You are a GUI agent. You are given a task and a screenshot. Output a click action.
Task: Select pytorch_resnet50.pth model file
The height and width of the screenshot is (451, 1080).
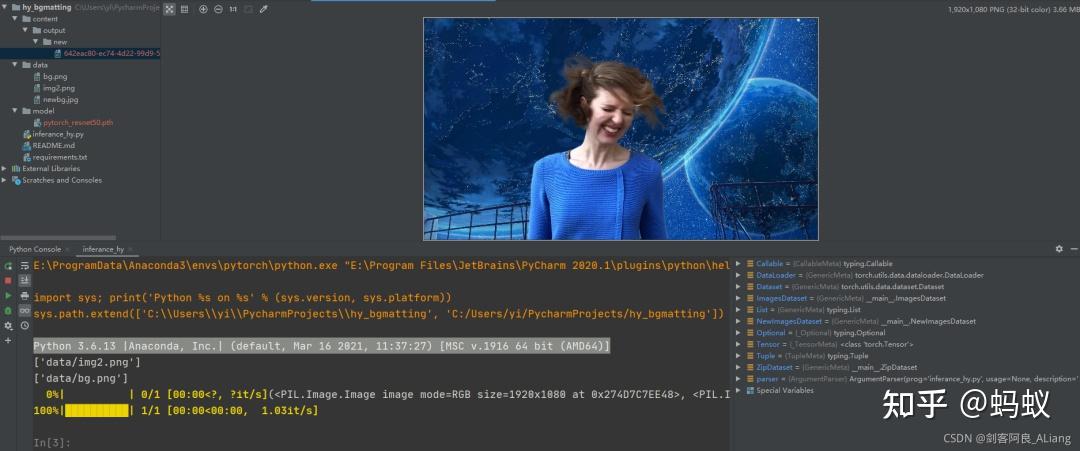(78, 123)
